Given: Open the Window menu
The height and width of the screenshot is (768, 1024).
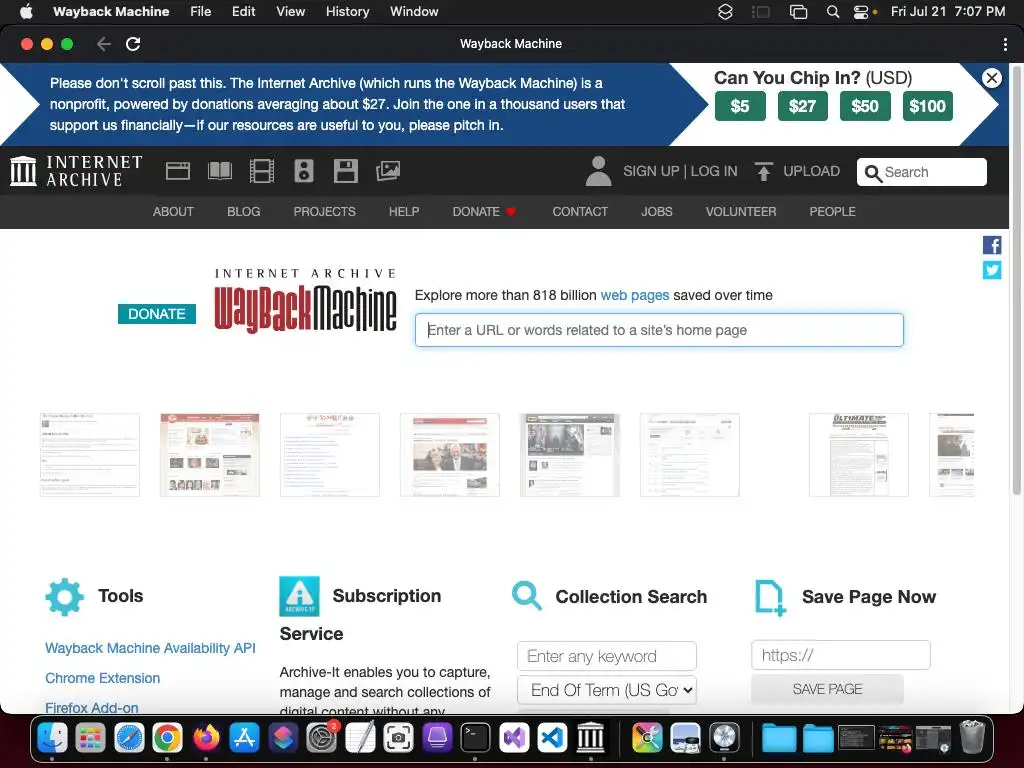Looking at the screenshot, I should point(414,12).
